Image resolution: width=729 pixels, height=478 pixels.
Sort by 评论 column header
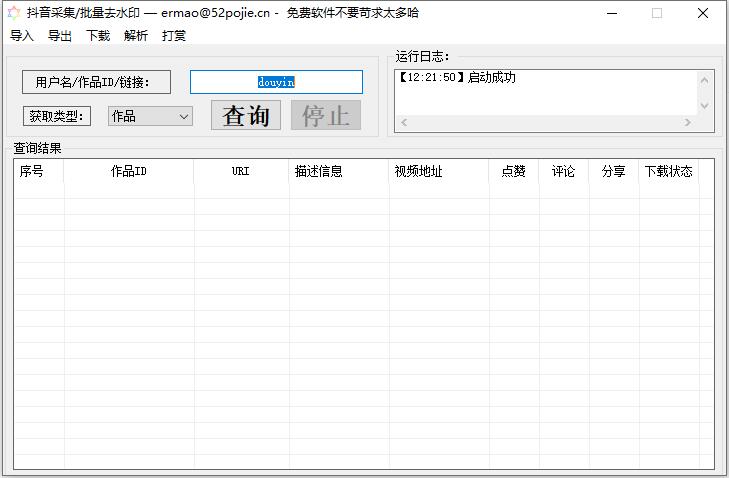point(563,172)
